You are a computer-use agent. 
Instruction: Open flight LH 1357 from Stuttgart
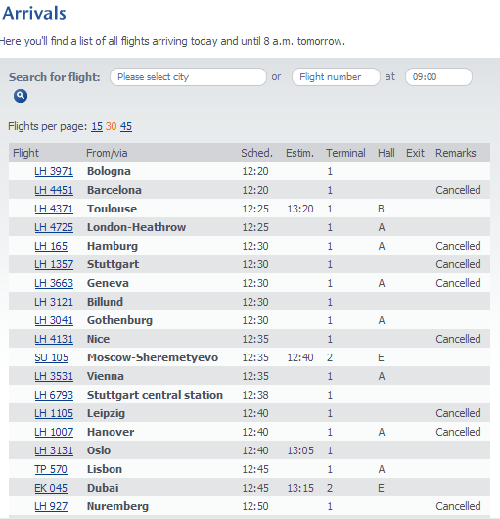pos(53,264)
